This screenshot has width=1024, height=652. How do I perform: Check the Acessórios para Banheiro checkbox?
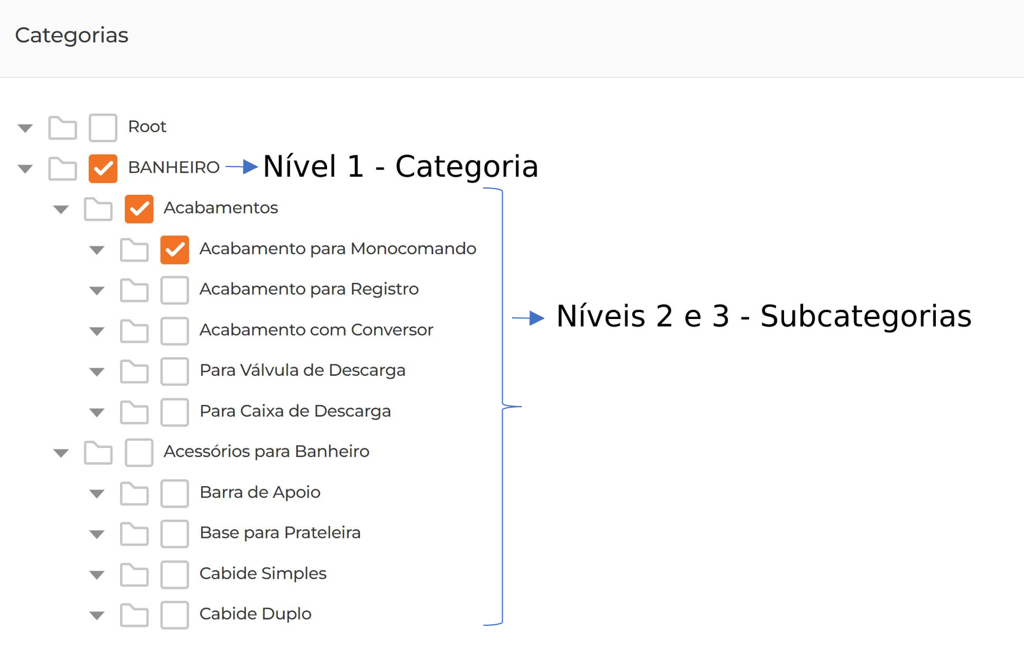point(139,452)
